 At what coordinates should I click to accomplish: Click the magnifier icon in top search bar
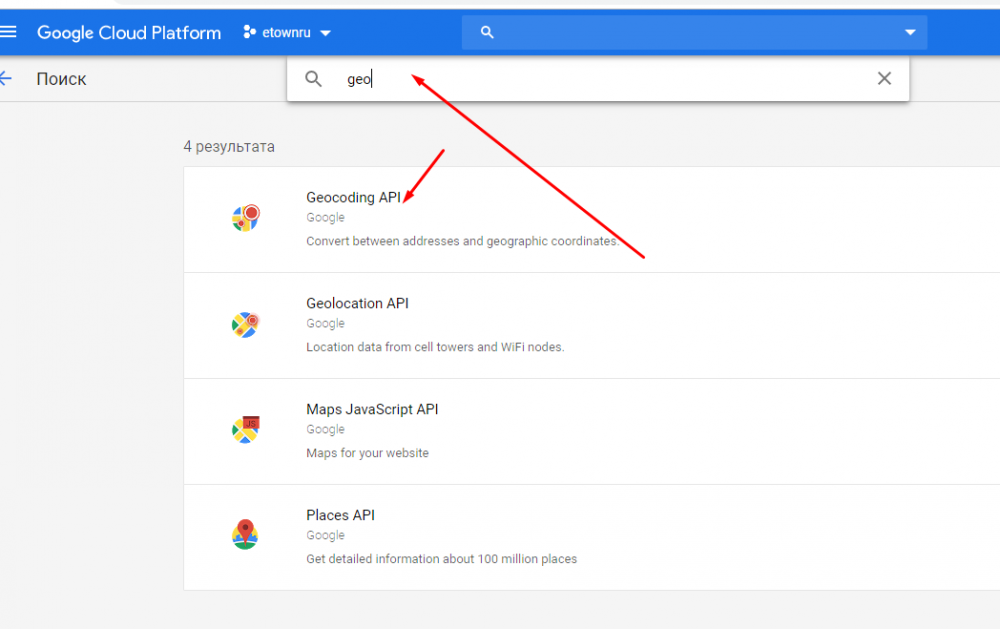coord(487,33)
